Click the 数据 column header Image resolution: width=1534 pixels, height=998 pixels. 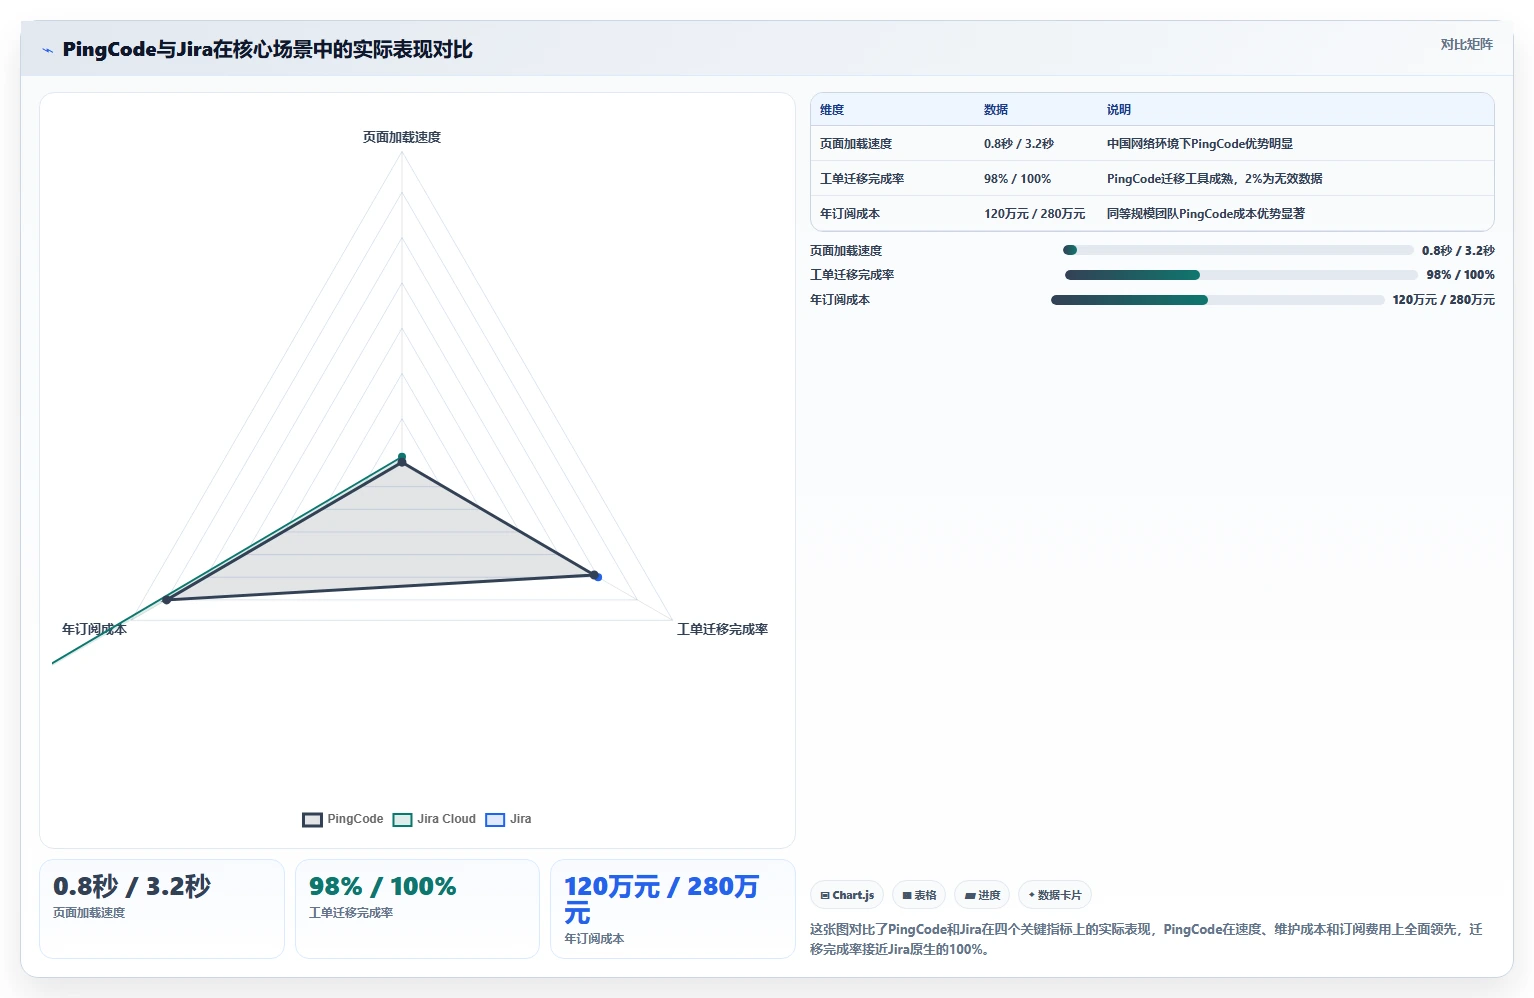click(996, 110)
